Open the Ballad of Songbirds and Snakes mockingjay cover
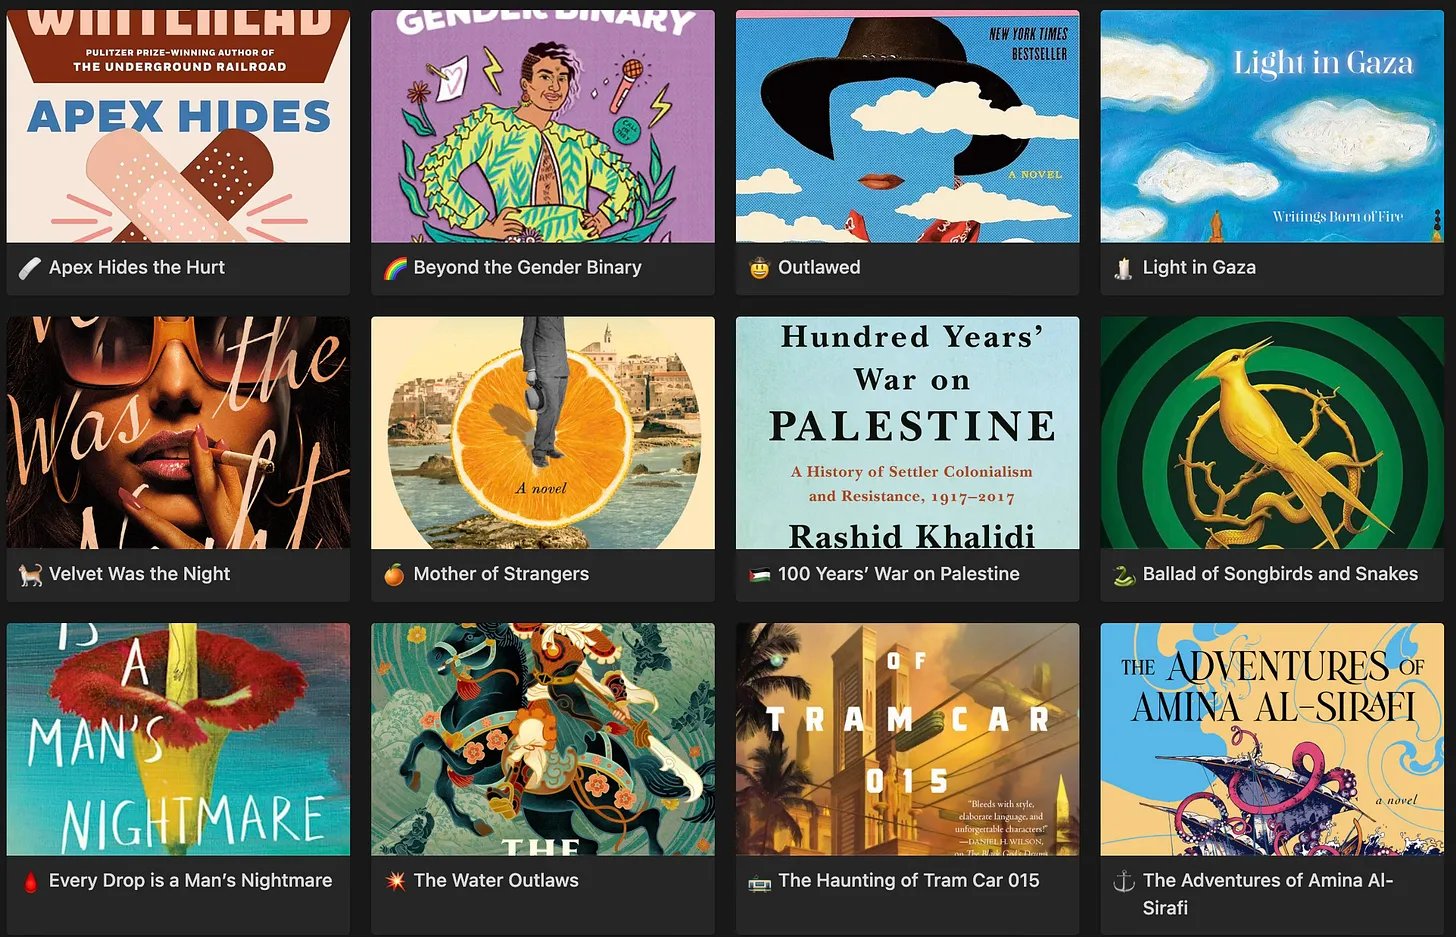 click(1272, 433)
